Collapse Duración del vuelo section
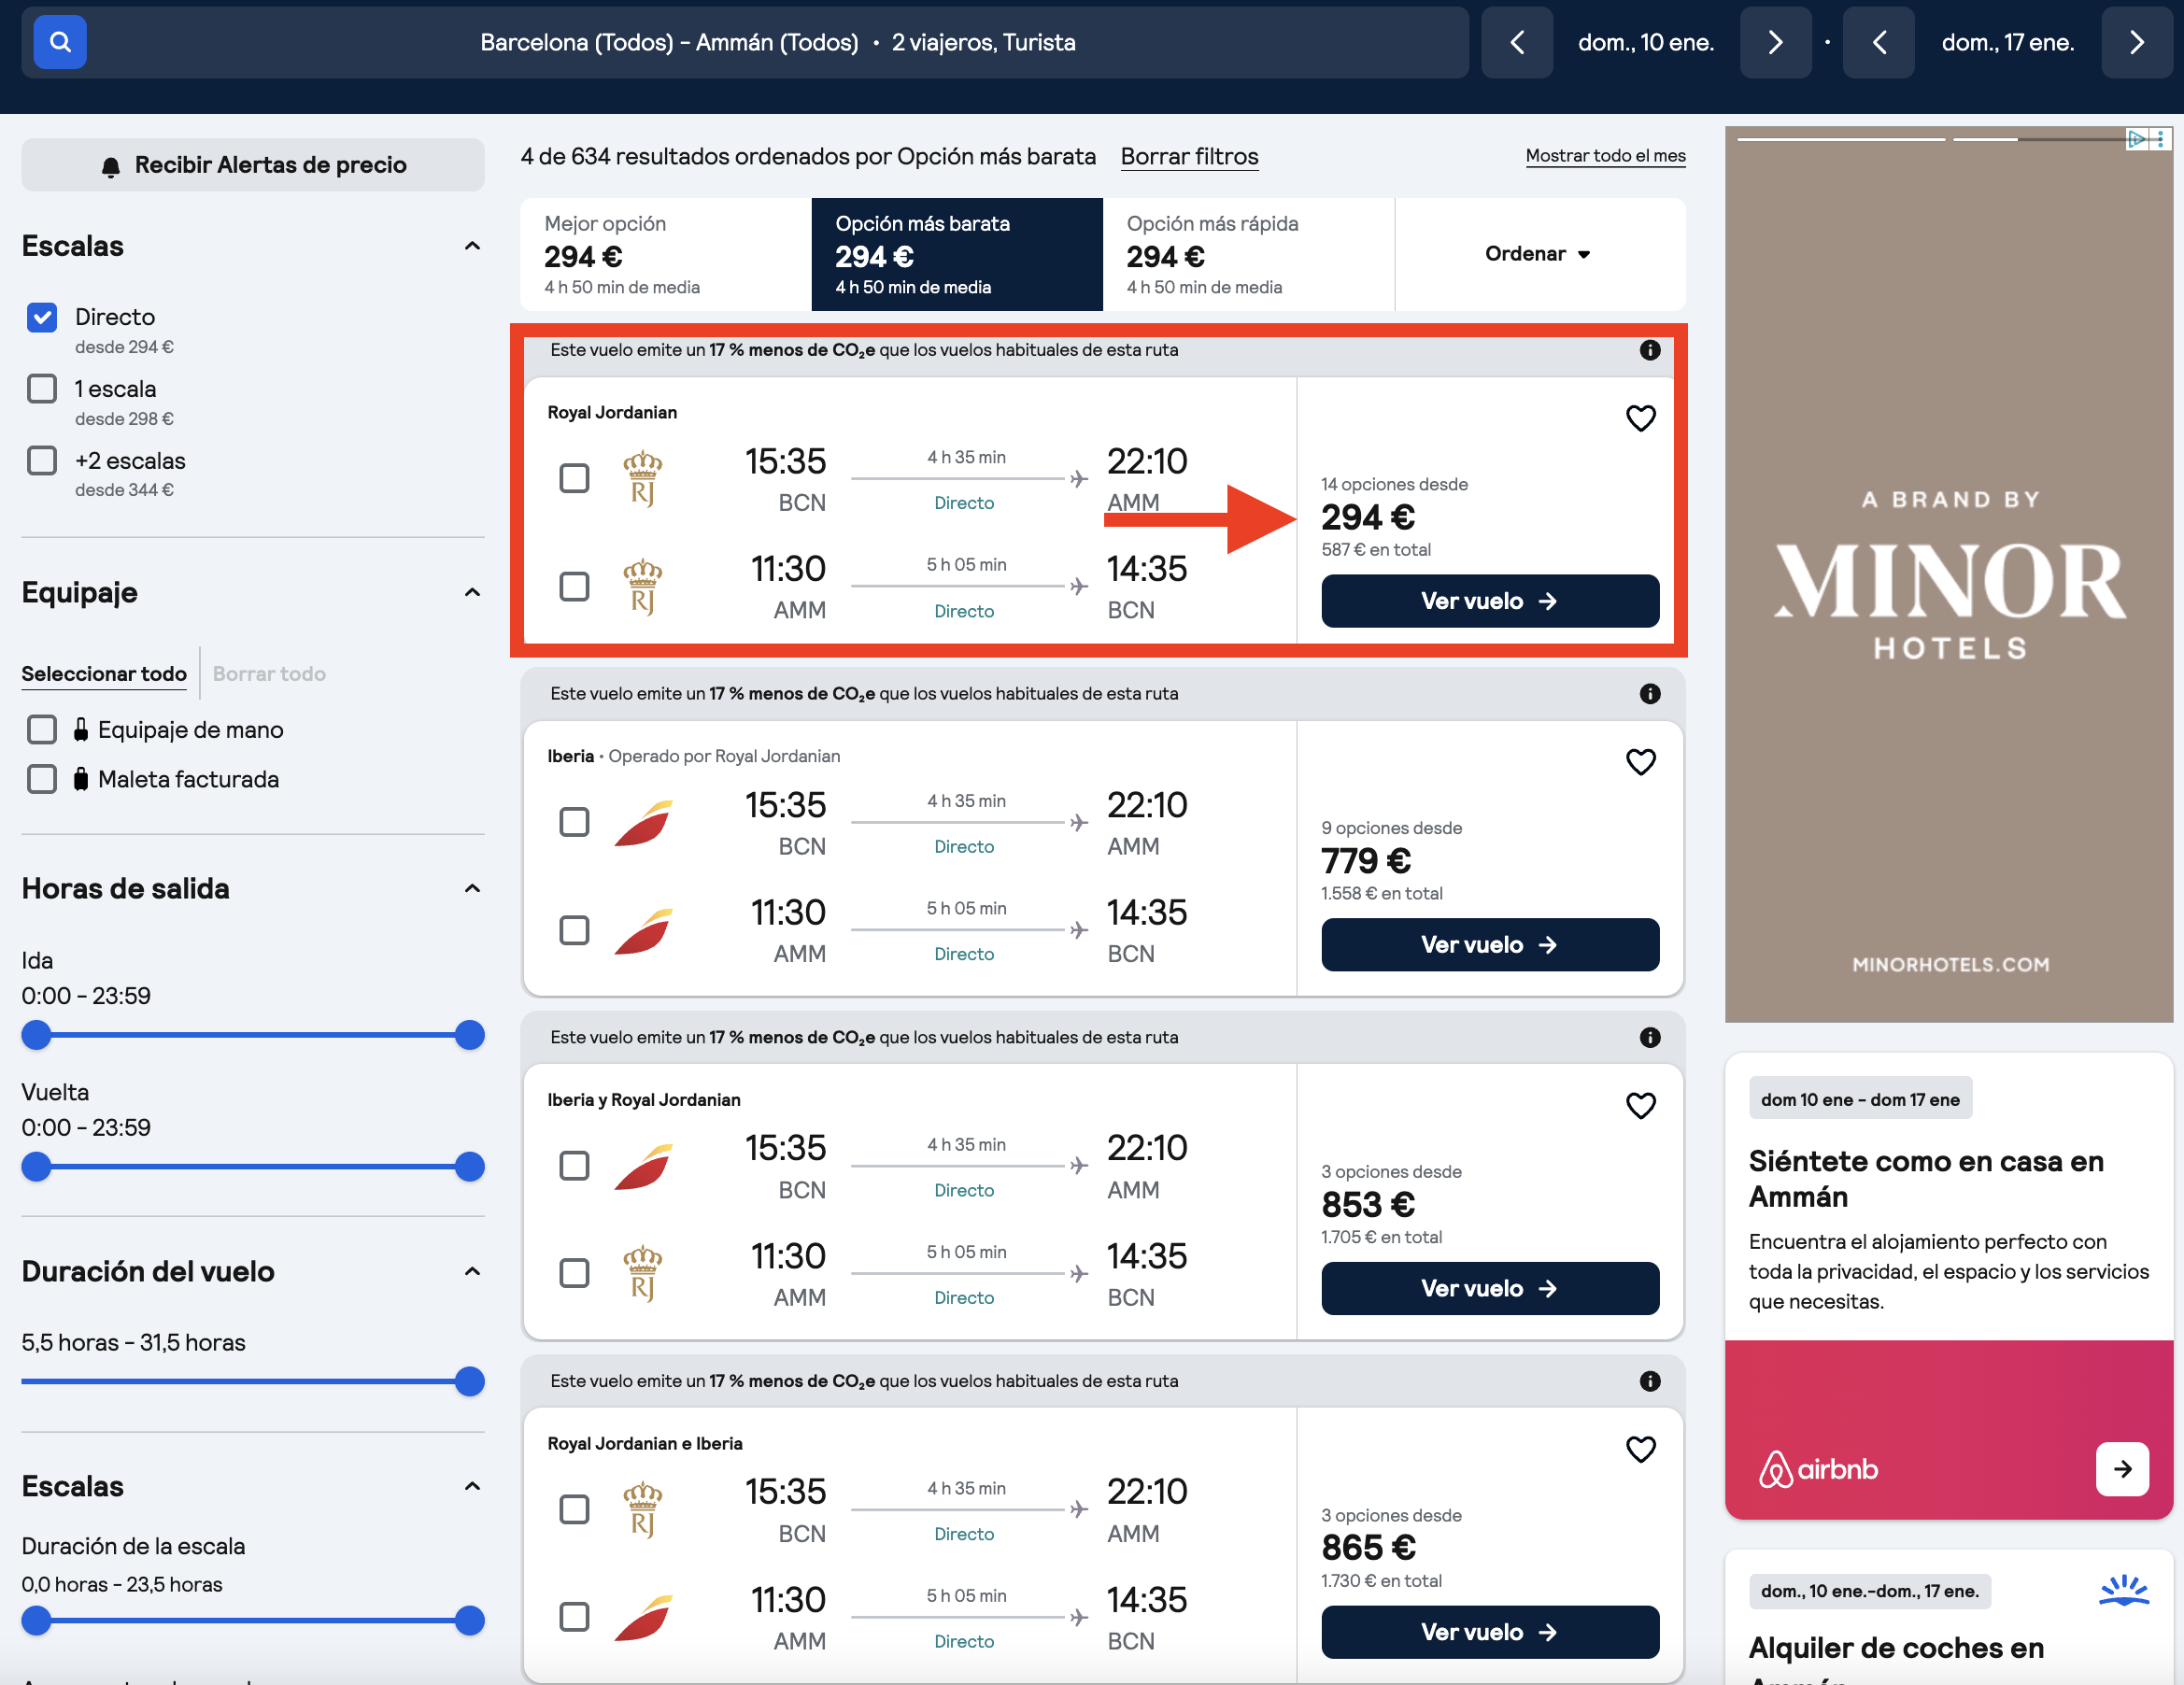 [x=473, y=1272]
